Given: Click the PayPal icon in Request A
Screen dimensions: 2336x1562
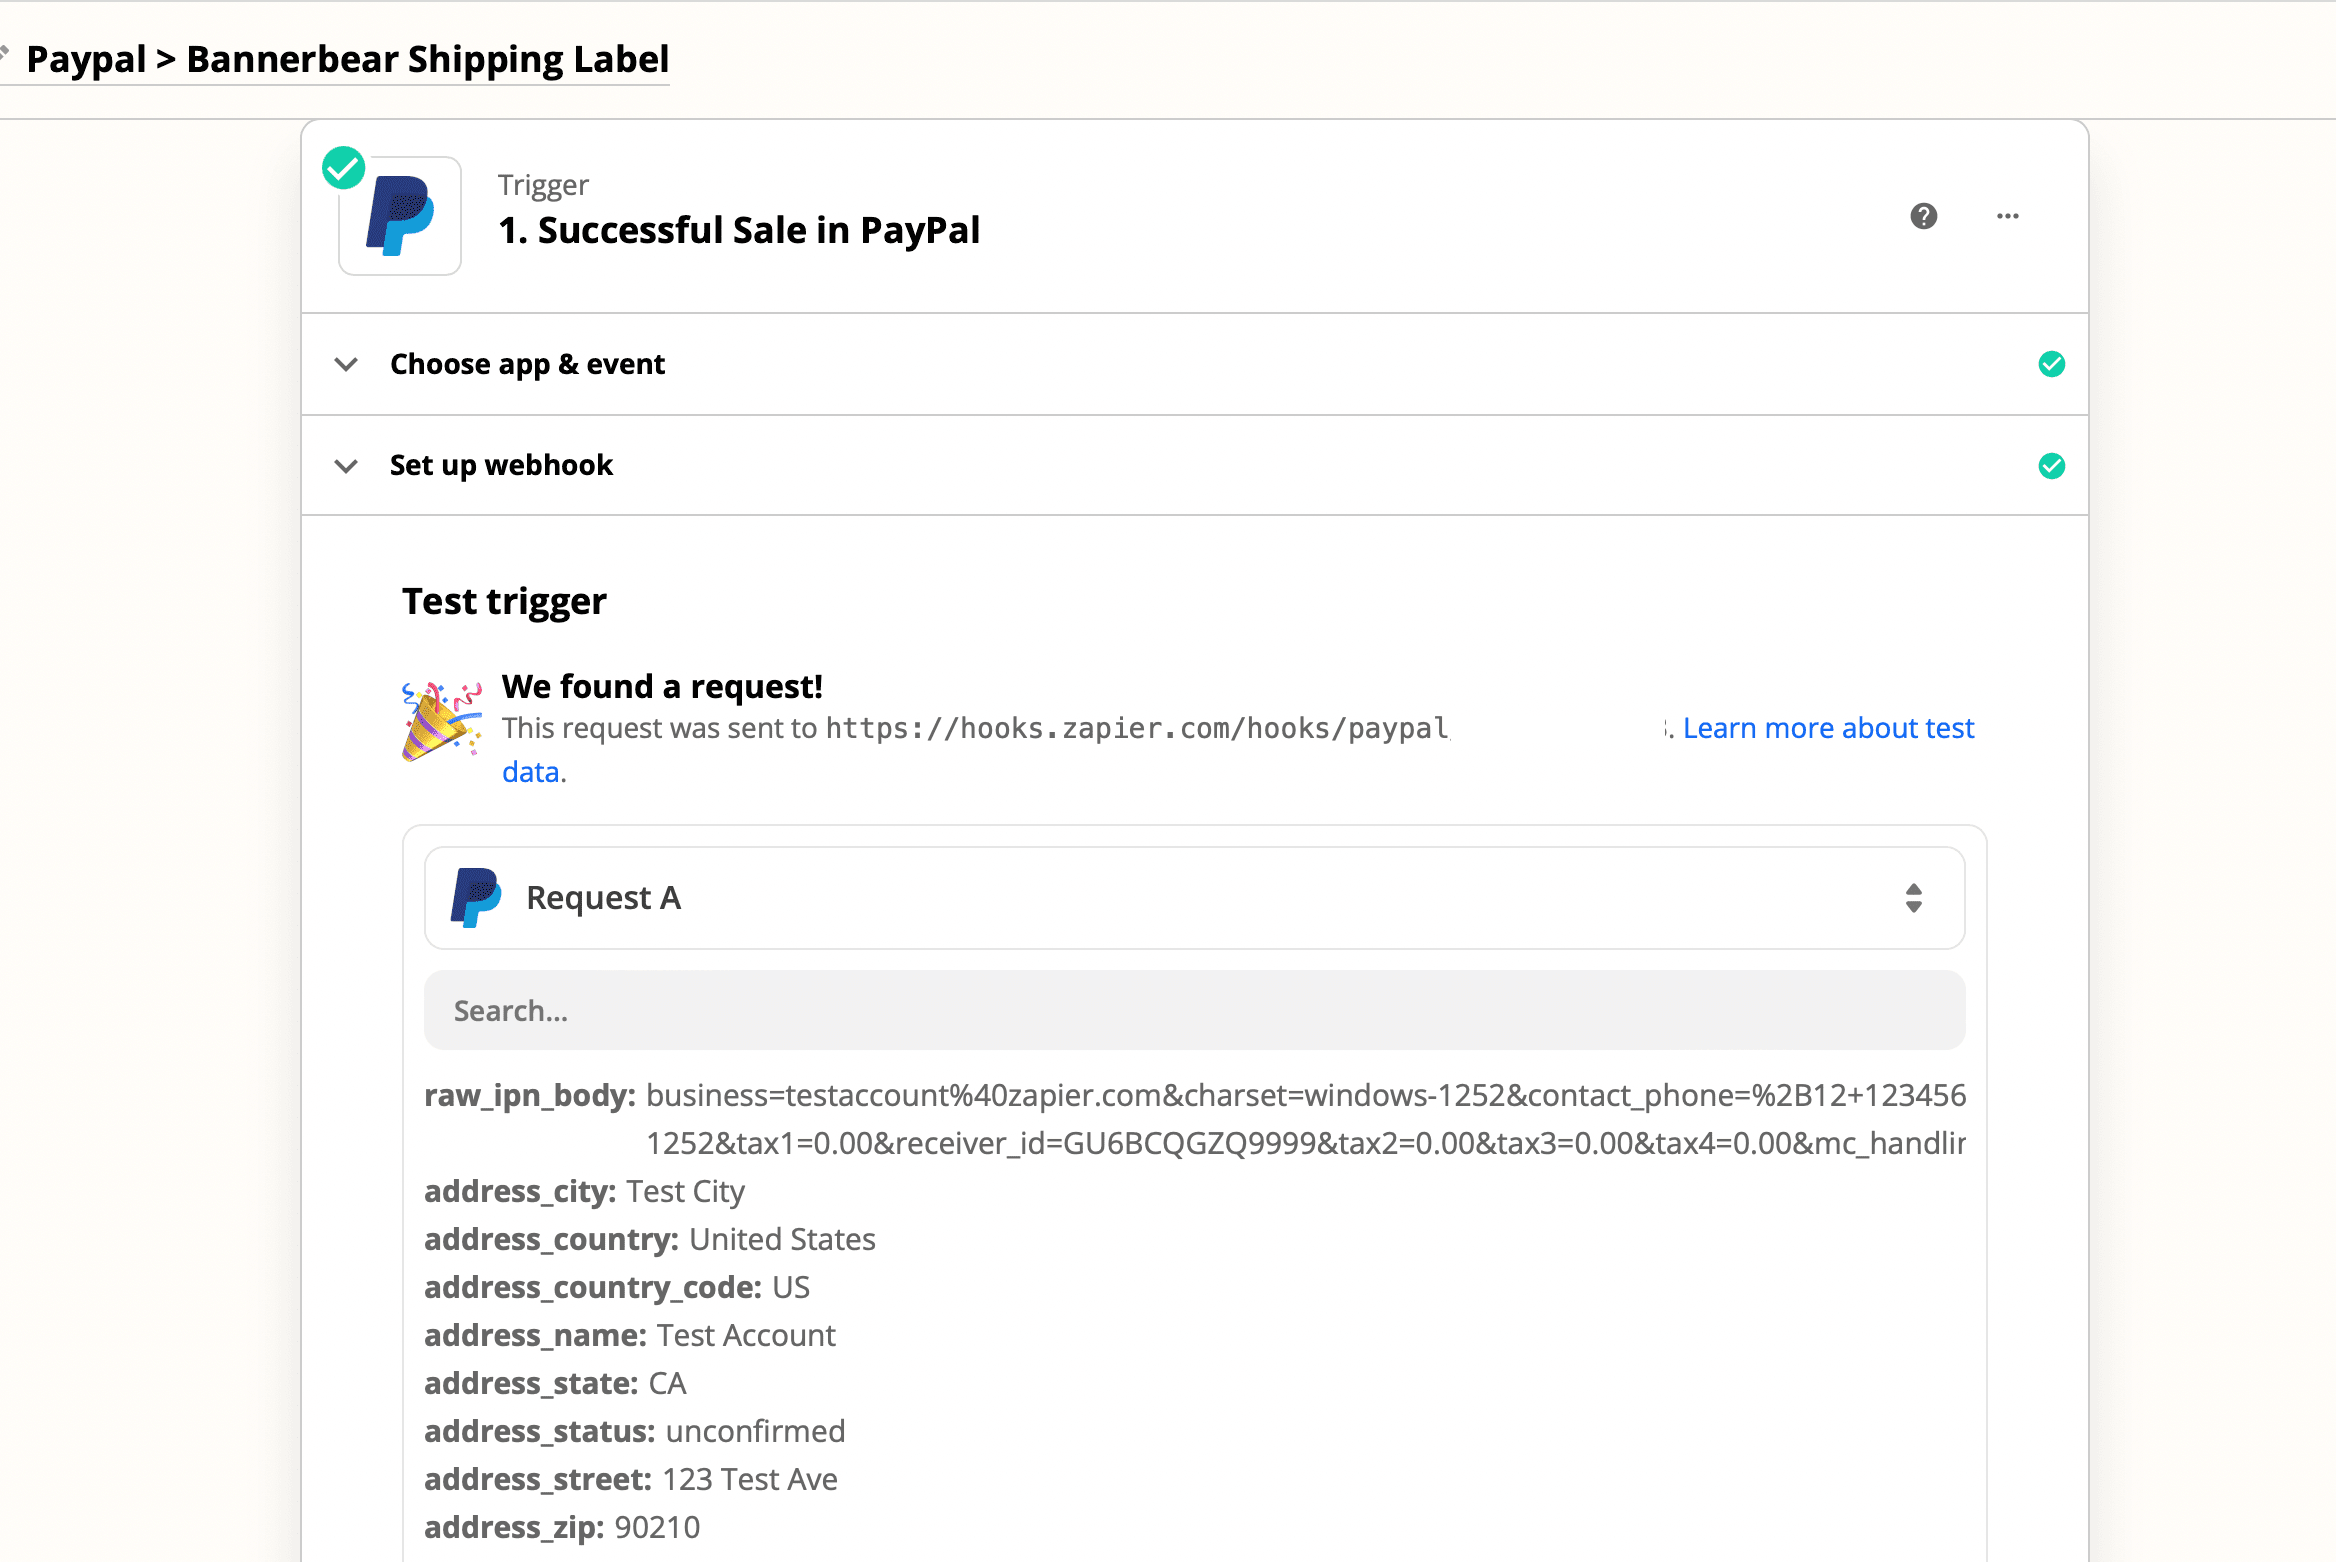Looking at the screenshot, I should (x=478, y=896).
